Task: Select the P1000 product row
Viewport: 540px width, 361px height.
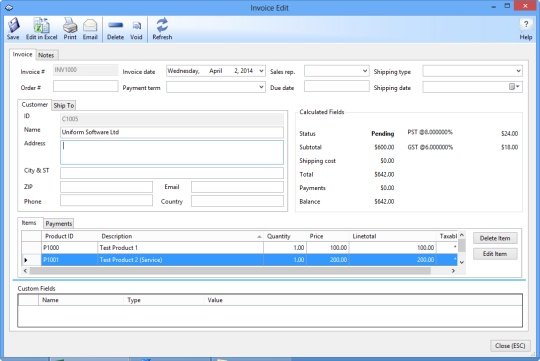Action: click(239, 248)
